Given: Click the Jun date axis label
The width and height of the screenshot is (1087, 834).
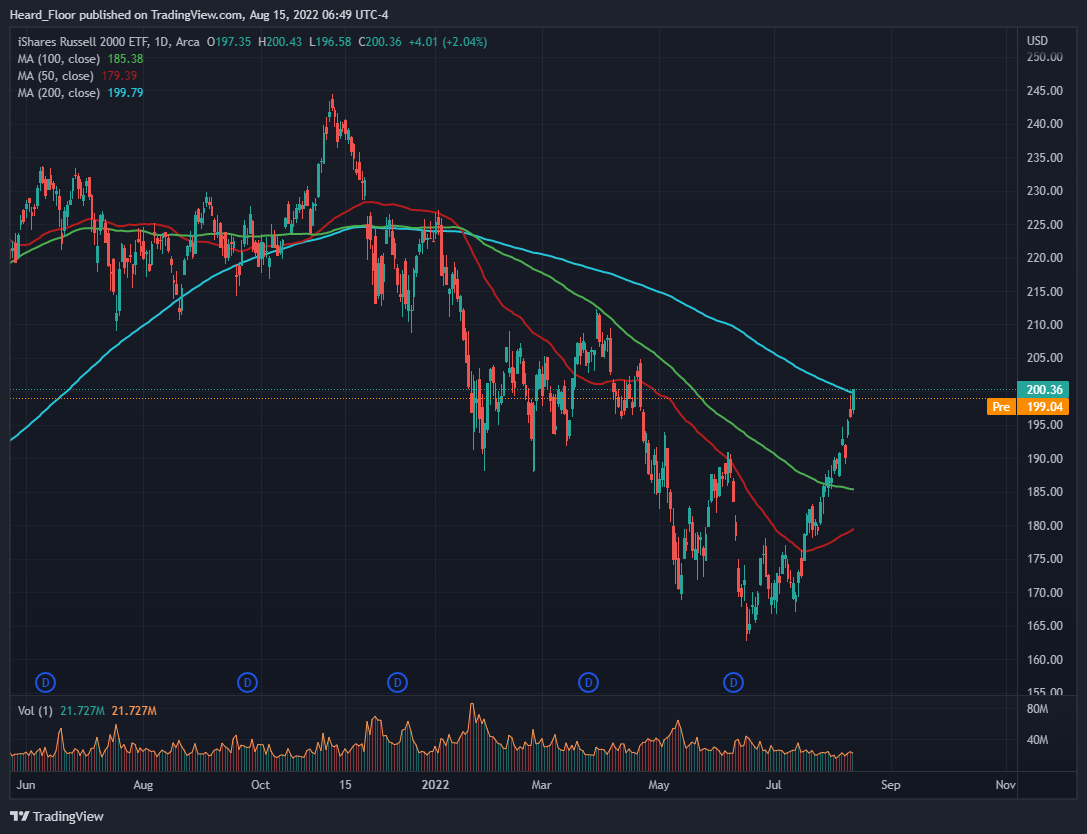Looking at the screenshot, I should click(x=26, y=785).
